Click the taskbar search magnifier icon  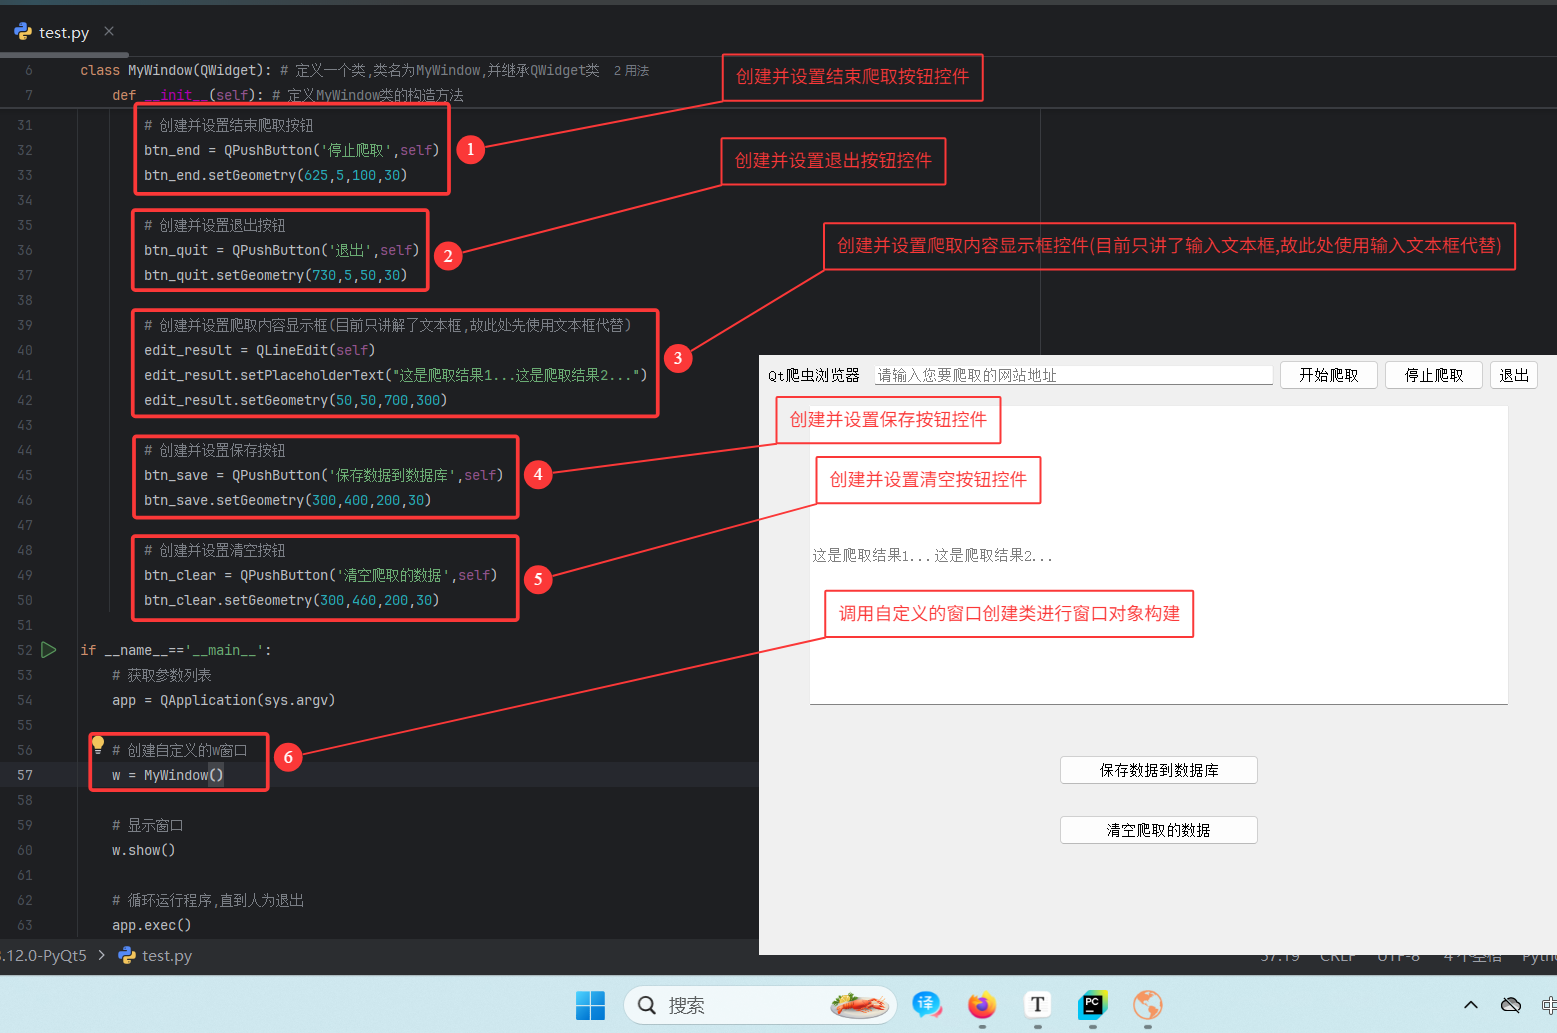[647, 1005]
